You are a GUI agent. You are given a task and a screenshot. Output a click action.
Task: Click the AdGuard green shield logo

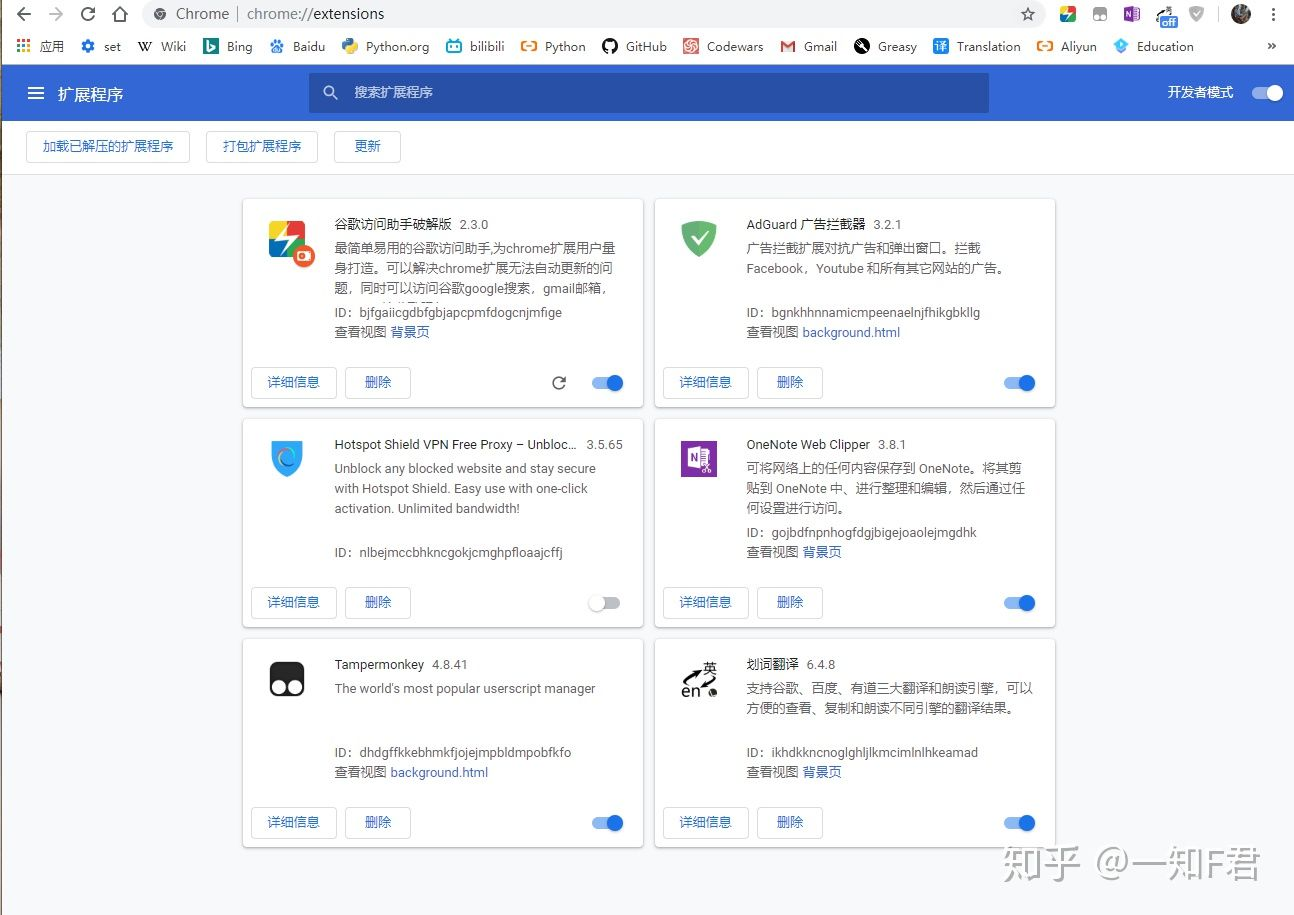tap(699, 239)
